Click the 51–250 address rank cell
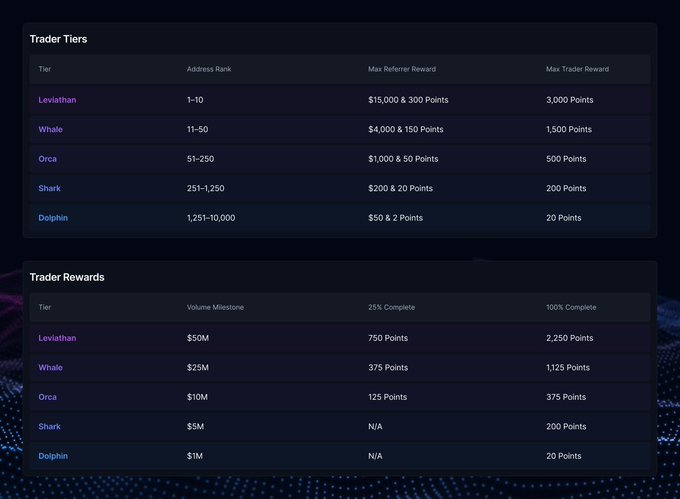The height and width of the screenshot is (499, 680). pyautogui.click(x=200, y=159)
